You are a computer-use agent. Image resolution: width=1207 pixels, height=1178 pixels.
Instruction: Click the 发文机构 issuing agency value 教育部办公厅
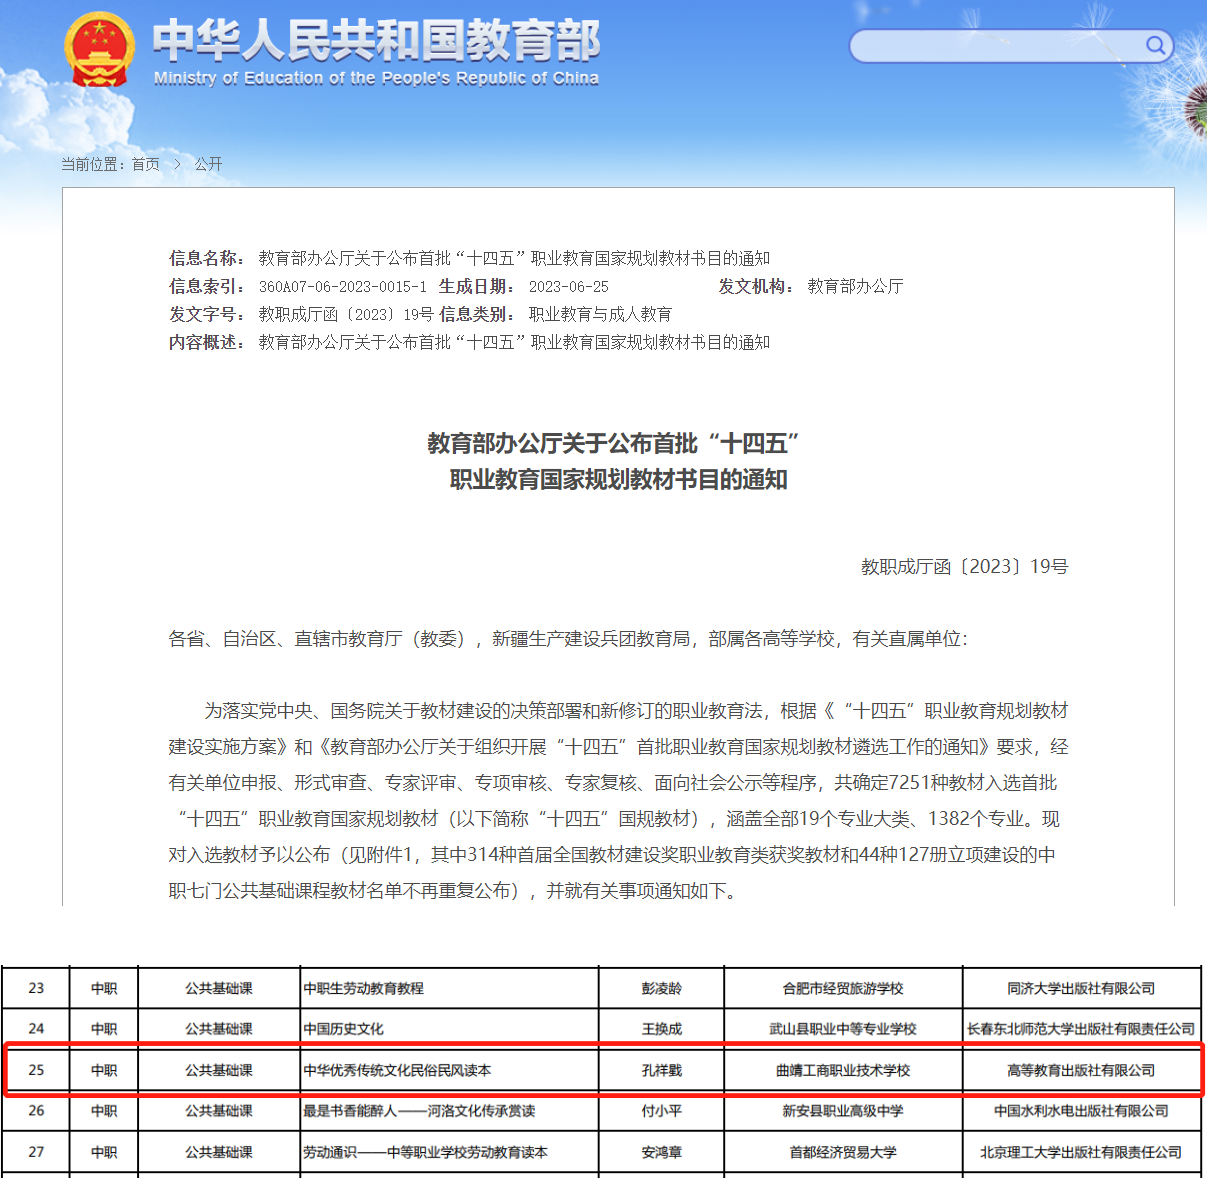pos(853,286)
